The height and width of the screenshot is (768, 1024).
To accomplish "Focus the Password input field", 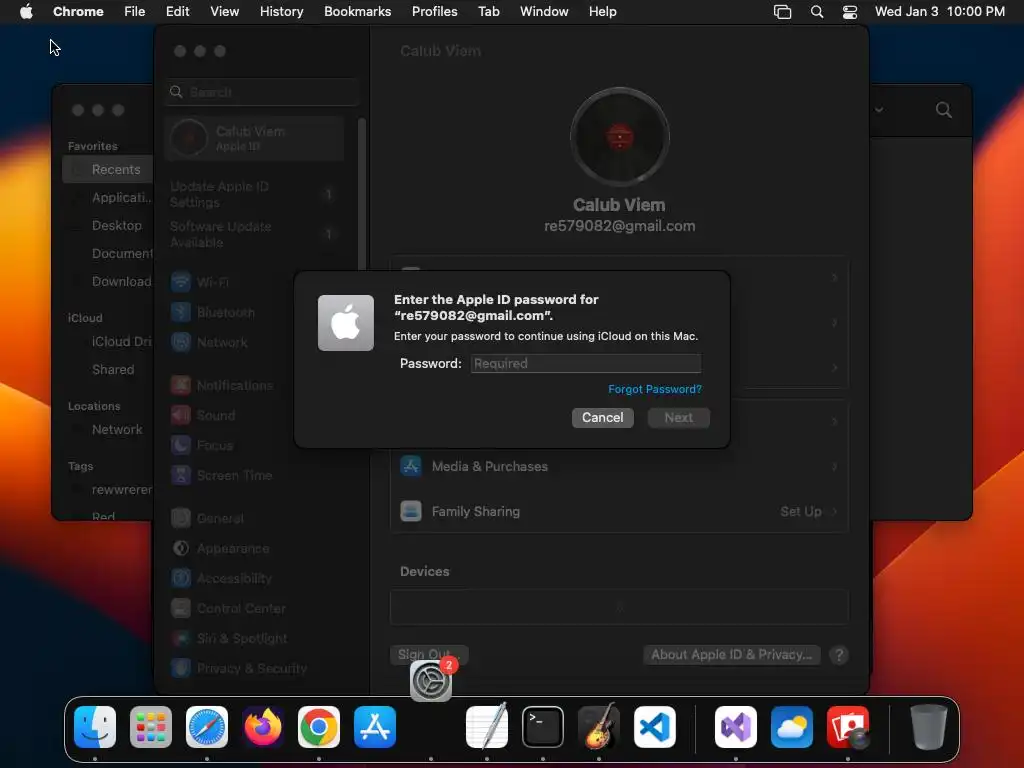I will tap(585, 363).
